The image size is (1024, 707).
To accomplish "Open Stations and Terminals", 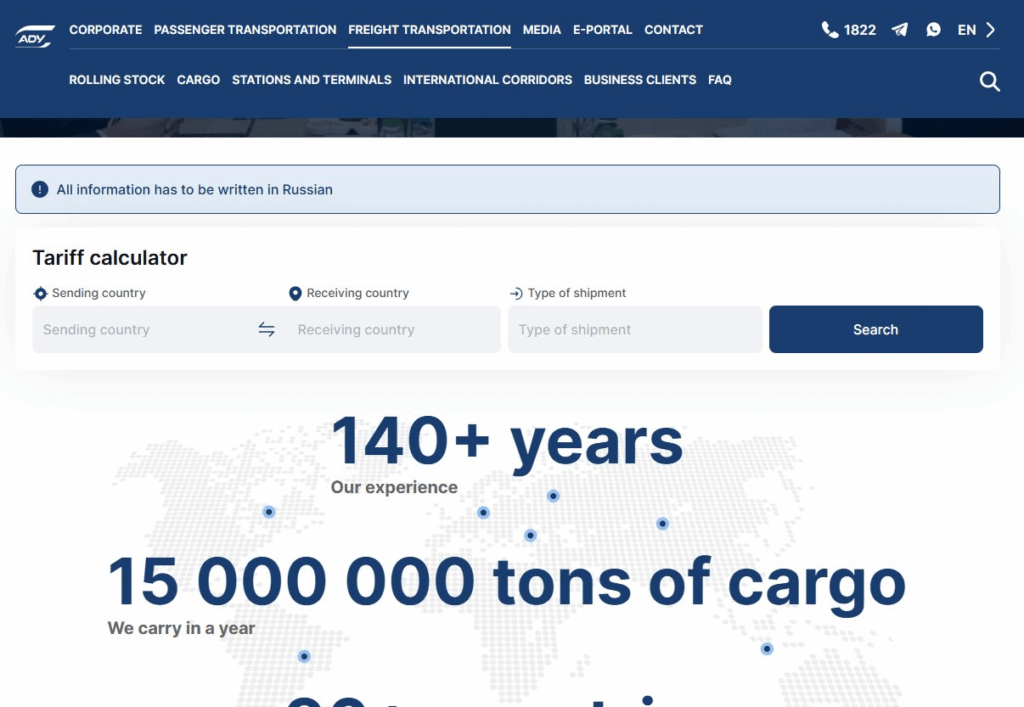I will pyautogui.click(x=312, y=80).
